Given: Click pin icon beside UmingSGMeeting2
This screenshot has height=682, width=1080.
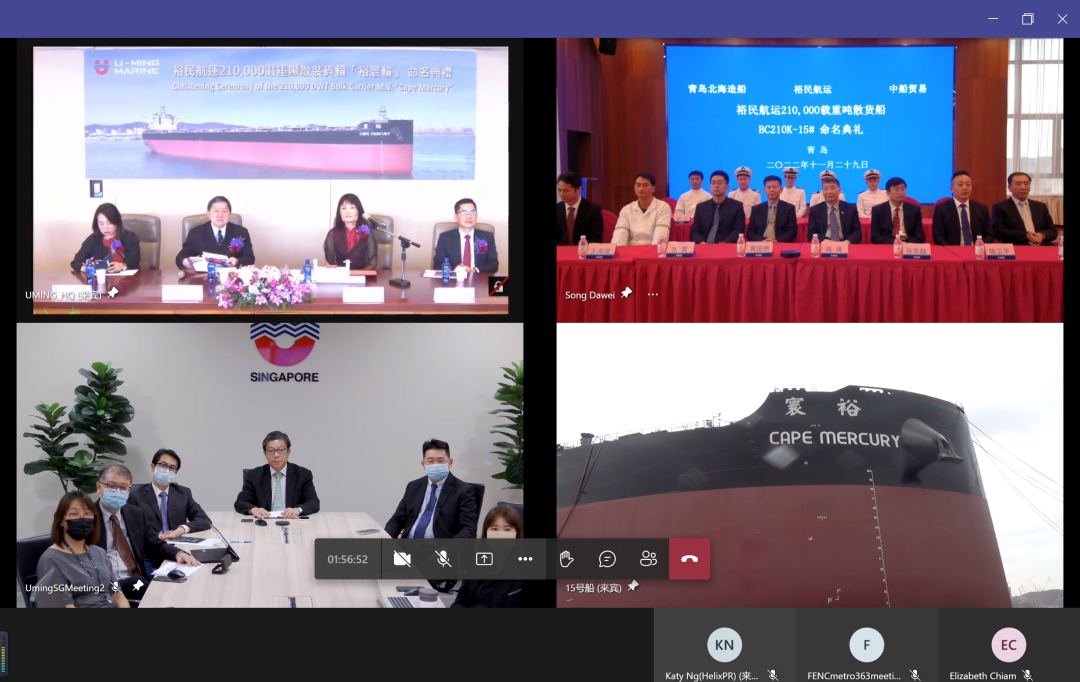Looking at the screenshot, I should pos(138,586).
